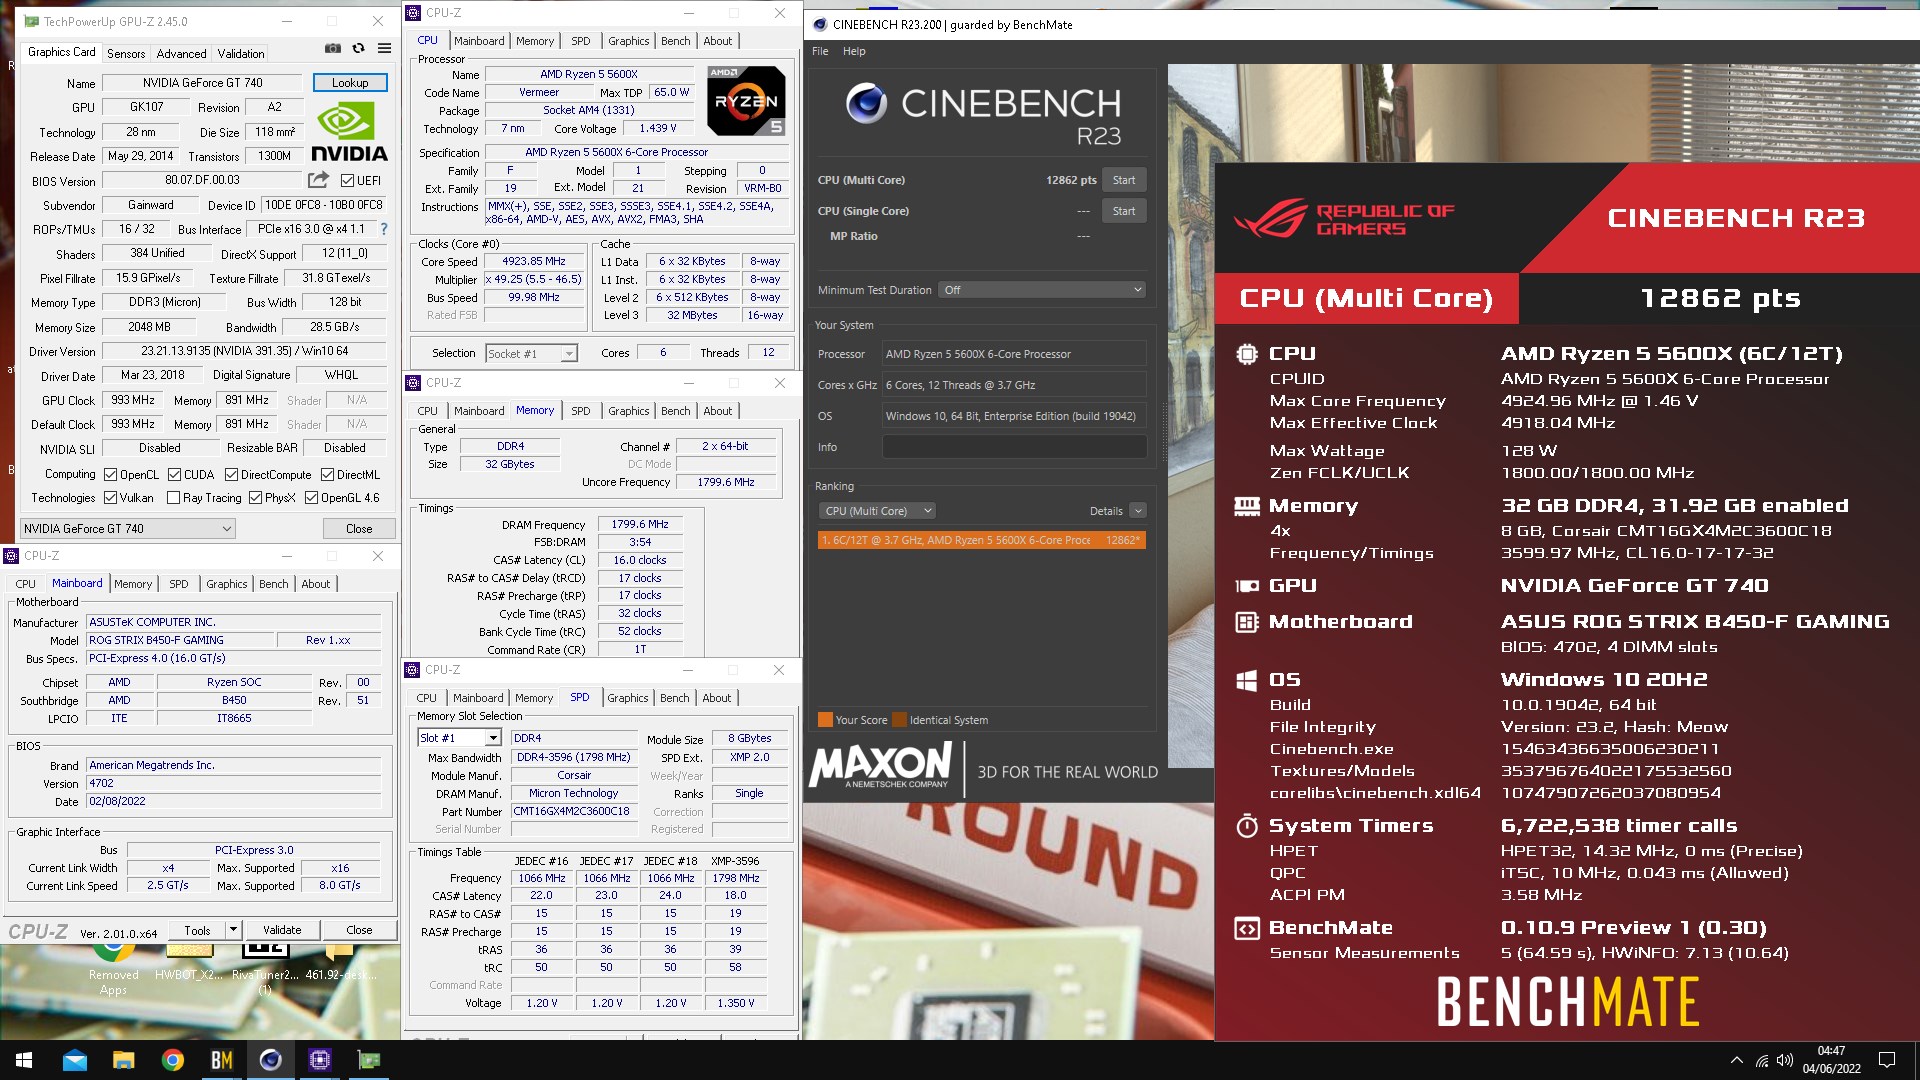Image resolution: width=1920 pixels, height=1080 pixels.
Task: Show hidden system tray icons
Action: point(1736,1060)
